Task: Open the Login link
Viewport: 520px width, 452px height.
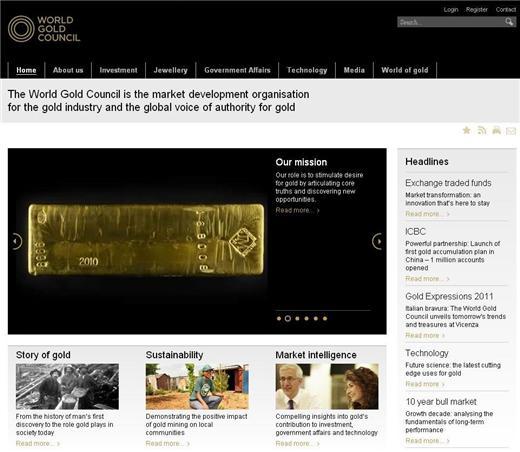Action: pos(451,10)
